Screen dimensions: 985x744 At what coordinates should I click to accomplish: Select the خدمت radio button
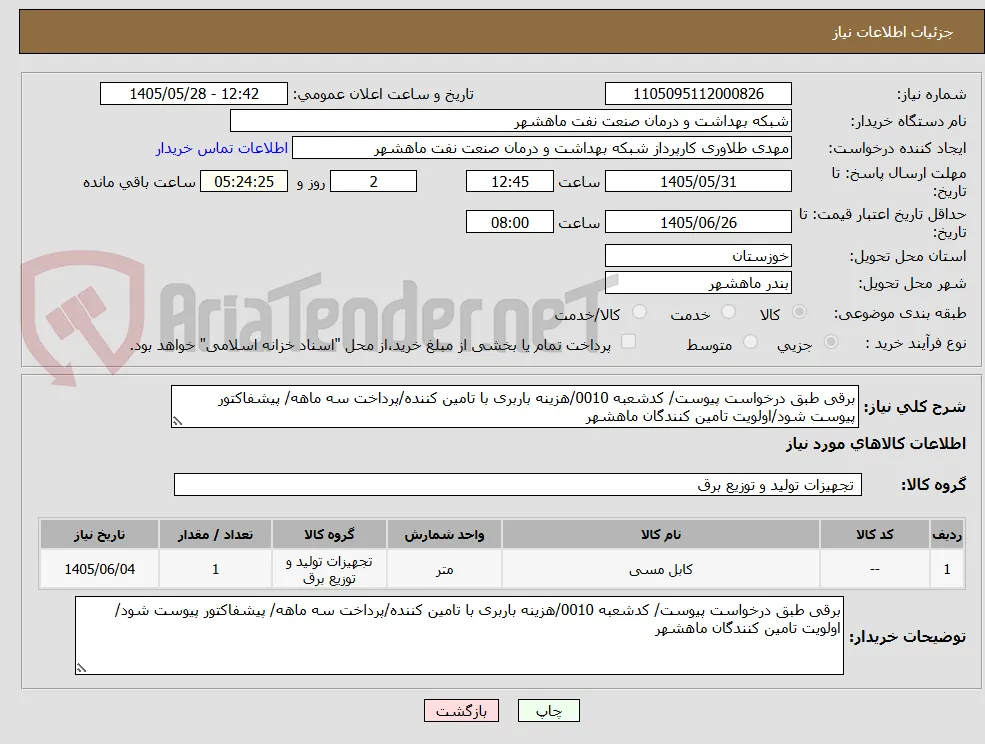(x=728, y=312)
